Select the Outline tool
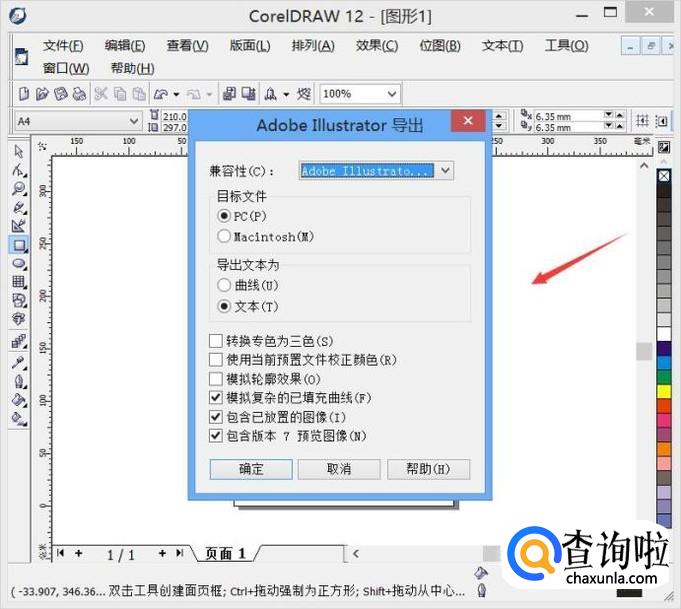The image size is (681, 609). pos(19,381)
